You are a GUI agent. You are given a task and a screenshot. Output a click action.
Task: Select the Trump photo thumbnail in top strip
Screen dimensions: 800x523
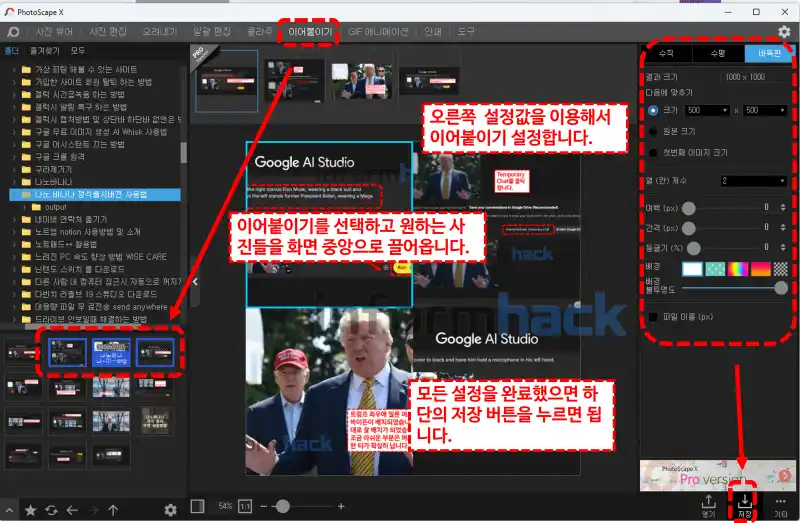[362, 81]
